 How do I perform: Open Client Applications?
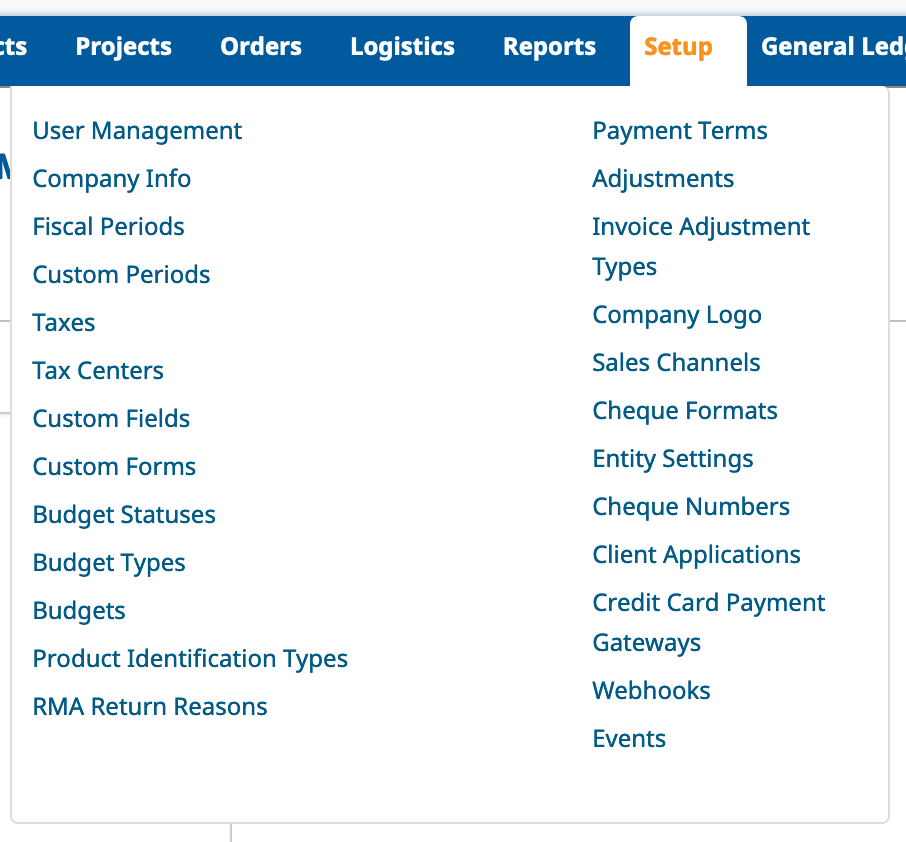(696, 555)
